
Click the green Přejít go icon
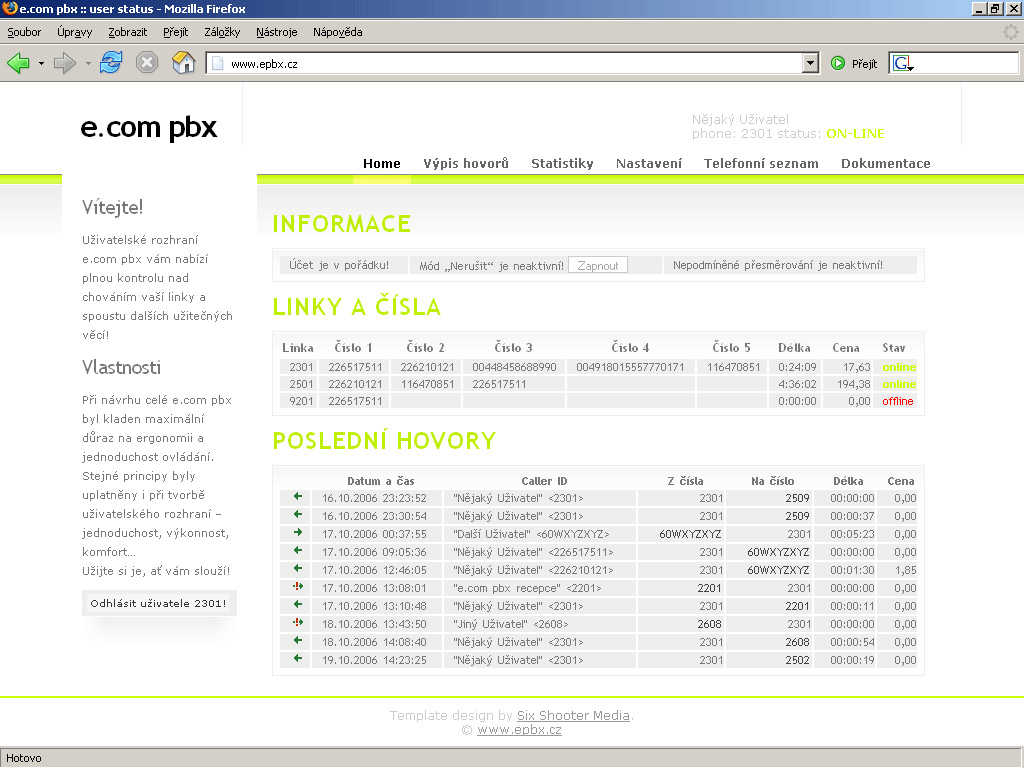click(838, 63)
